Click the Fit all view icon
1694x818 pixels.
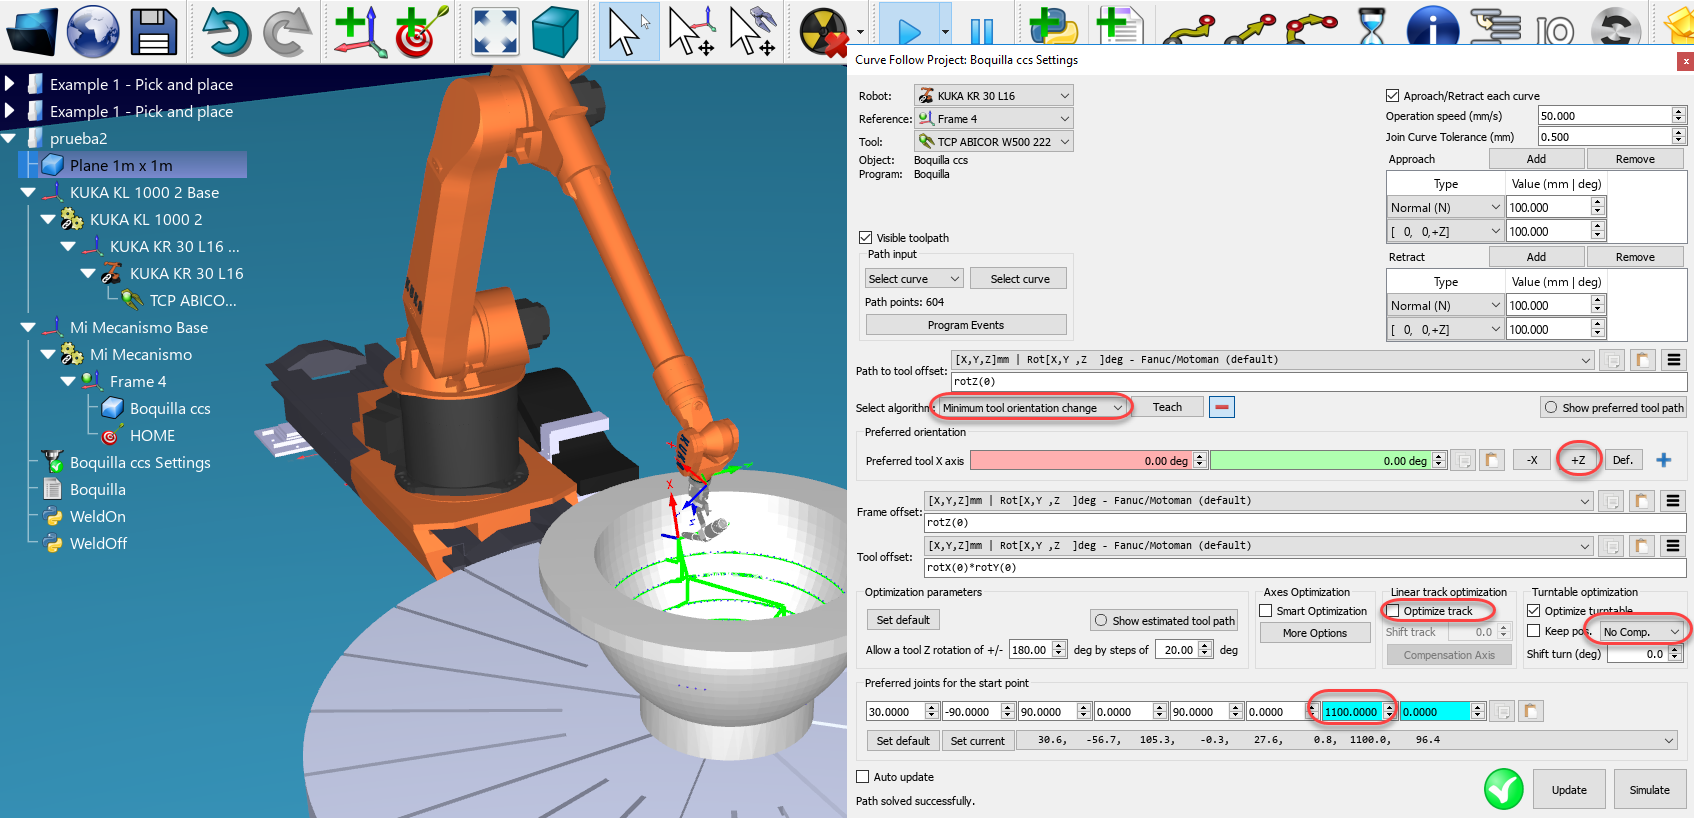point(495,31)
